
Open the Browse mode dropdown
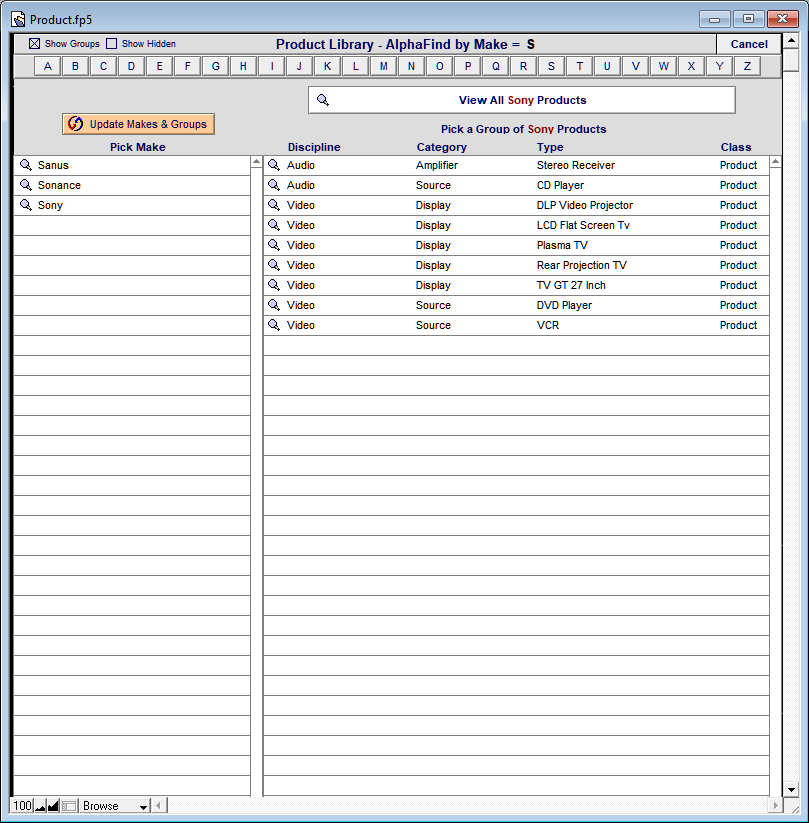click(x=114, y=806)
